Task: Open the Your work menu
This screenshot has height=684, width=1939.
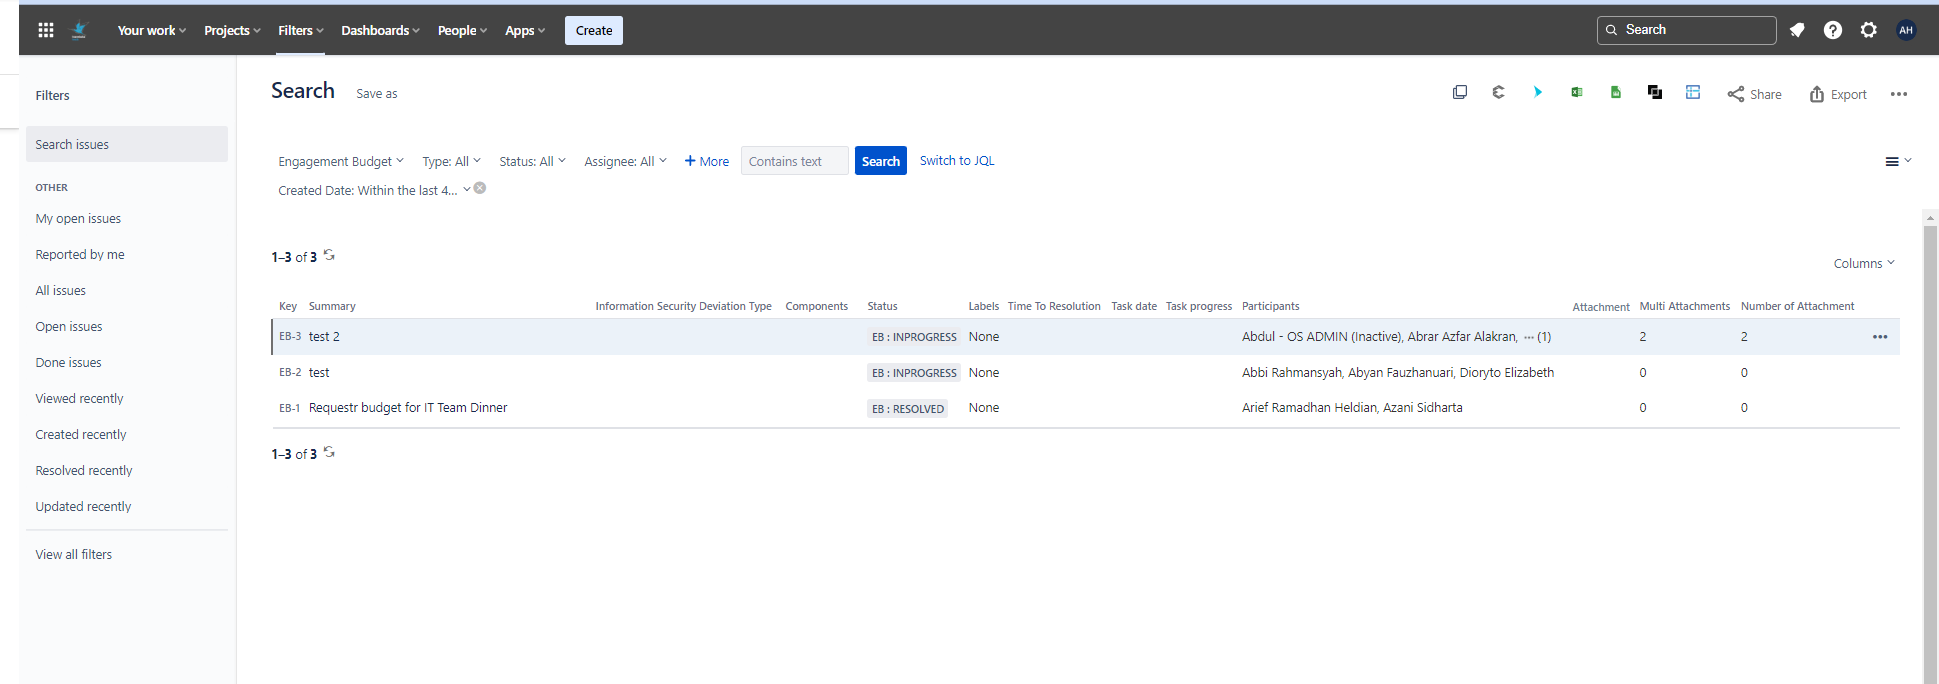Action: point(152,30)
